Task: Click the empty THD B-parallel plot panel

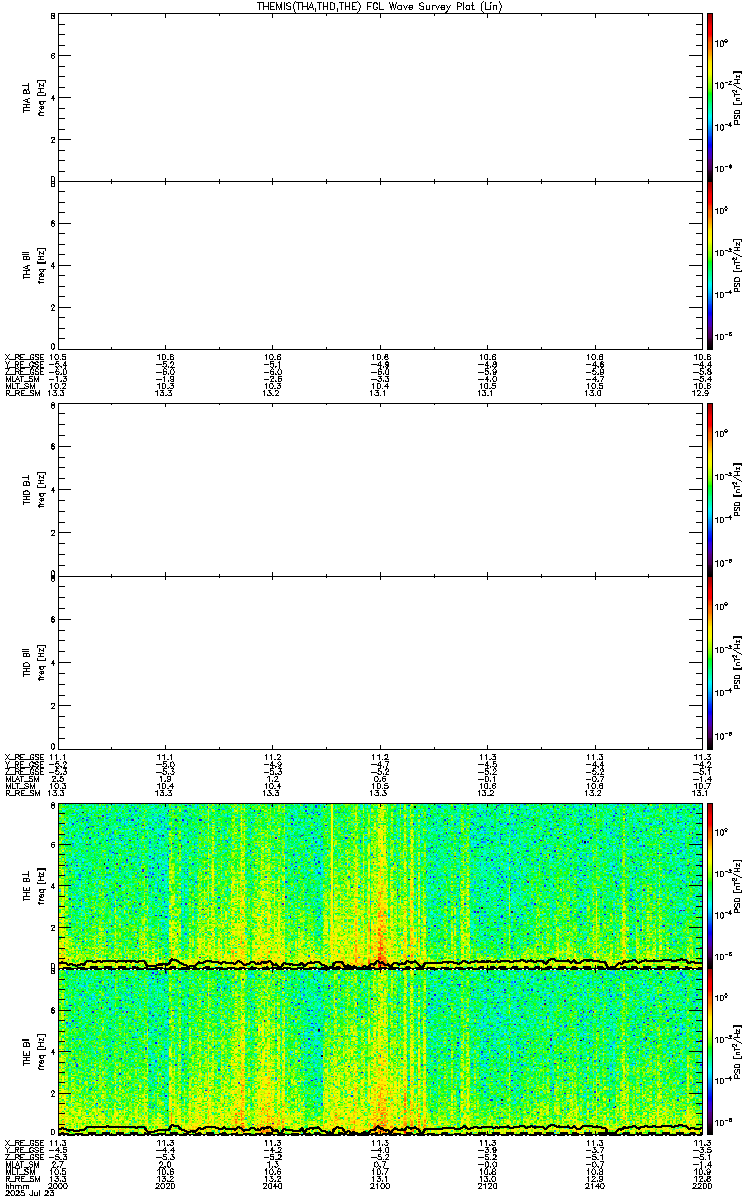Action: [x=381, y=662]
